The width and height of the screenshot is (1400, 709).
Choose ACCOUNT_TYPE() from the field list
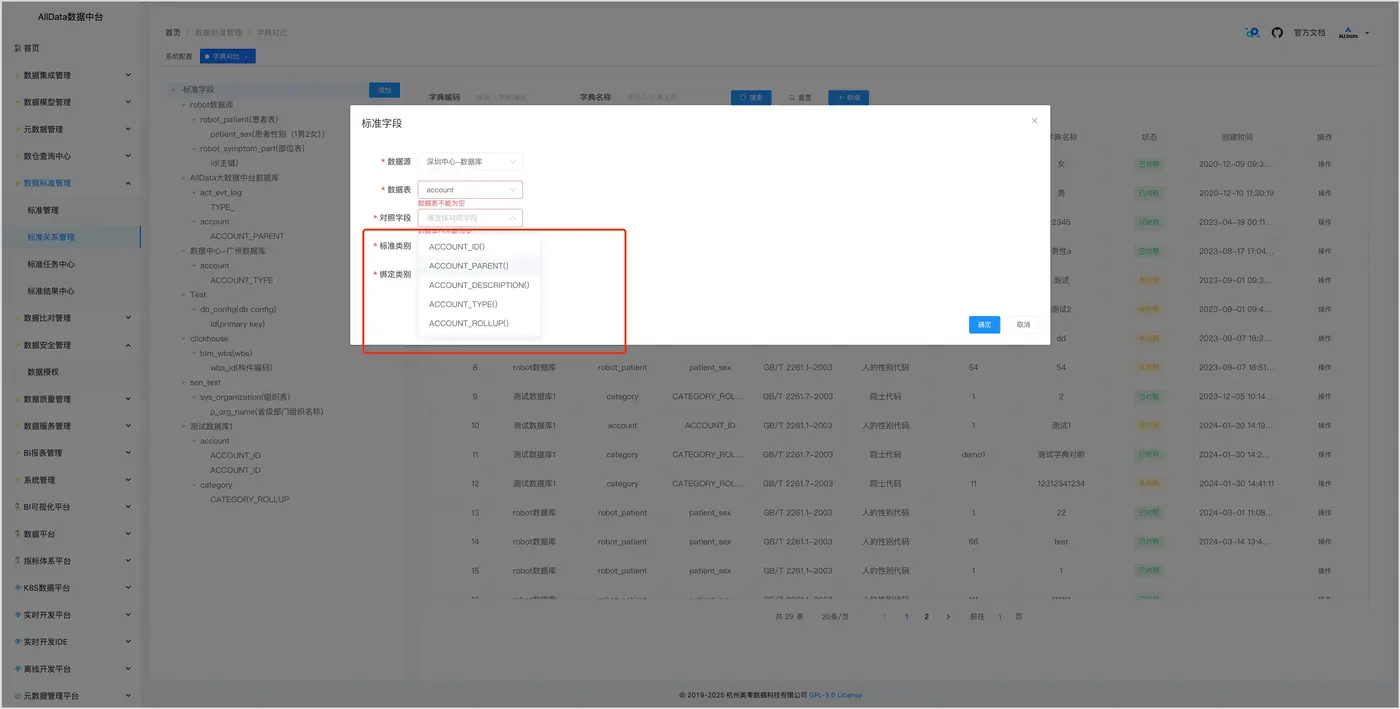tap(479, 304)
